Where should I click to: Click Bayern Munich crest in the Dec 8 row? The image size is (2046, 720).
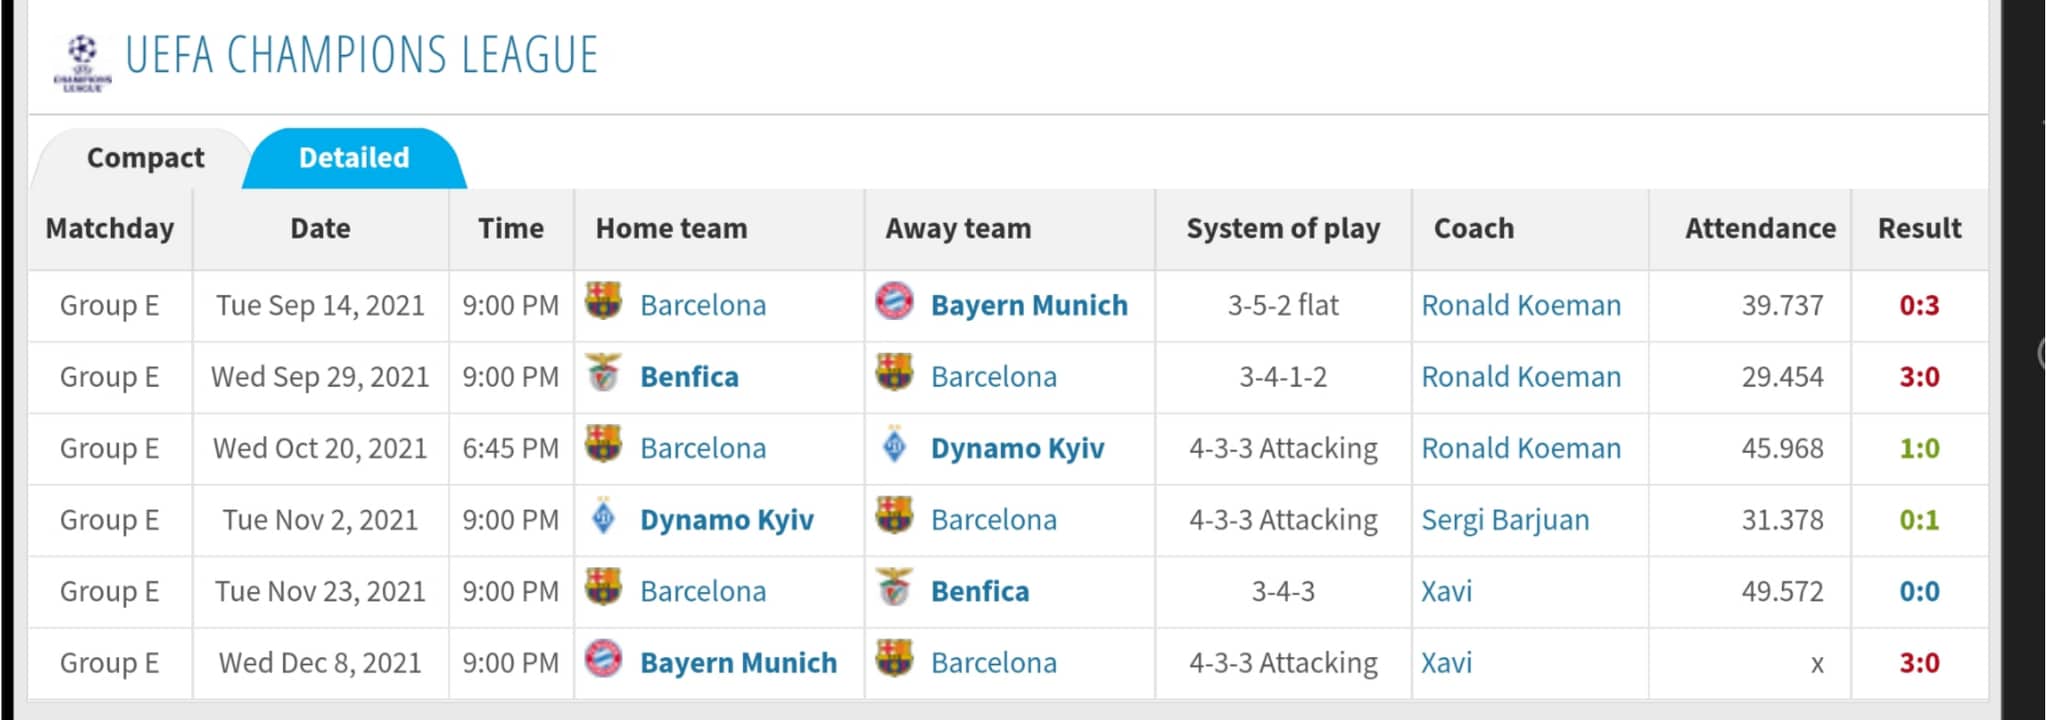tap(603, 659)
